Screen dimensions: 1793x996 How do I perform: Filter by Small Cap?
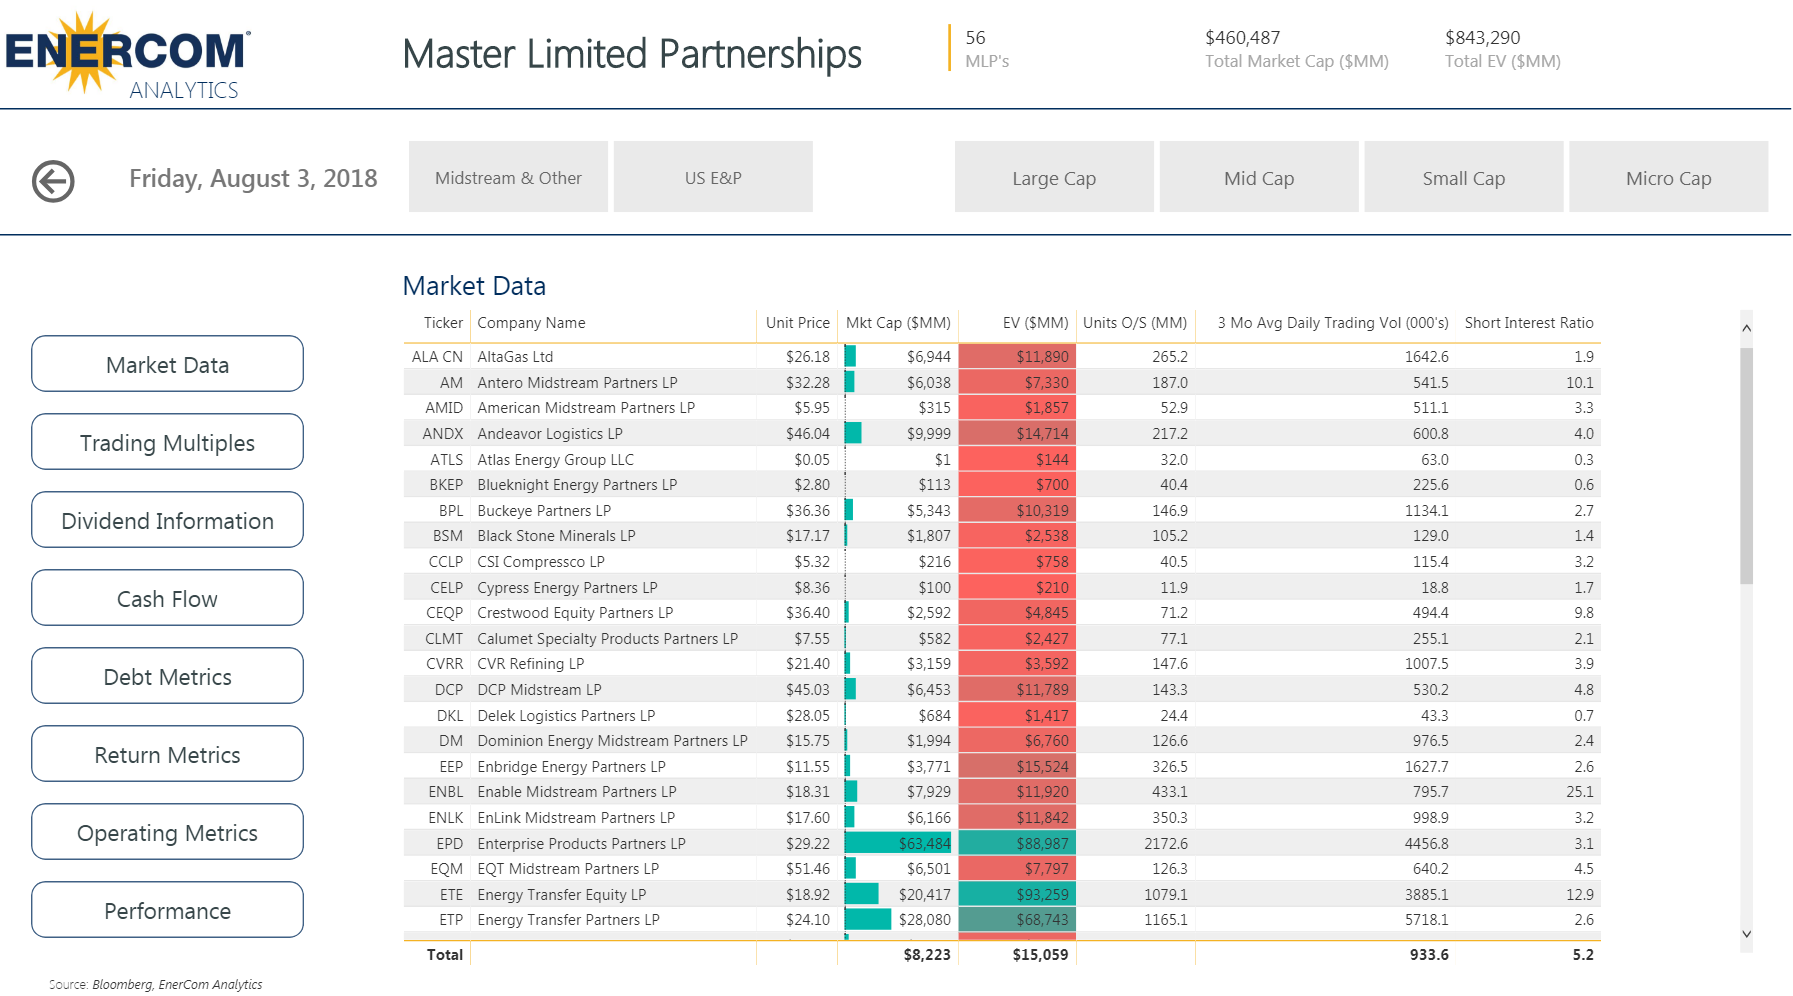[1464, 177]
